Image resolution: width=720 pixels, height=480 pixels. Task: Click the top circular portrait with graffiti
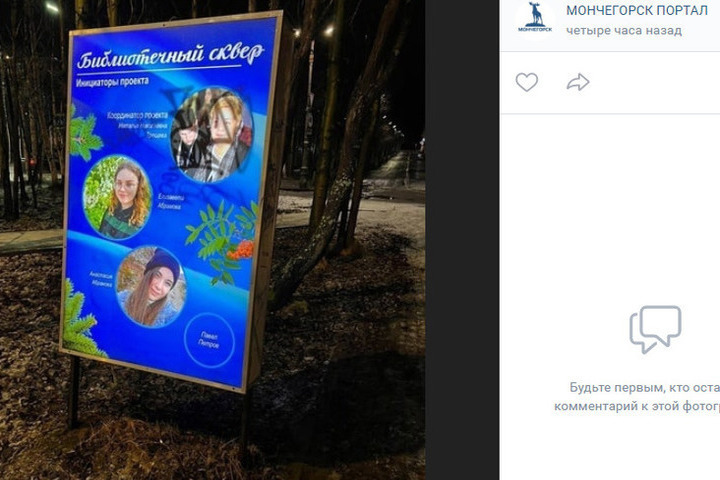211,135
